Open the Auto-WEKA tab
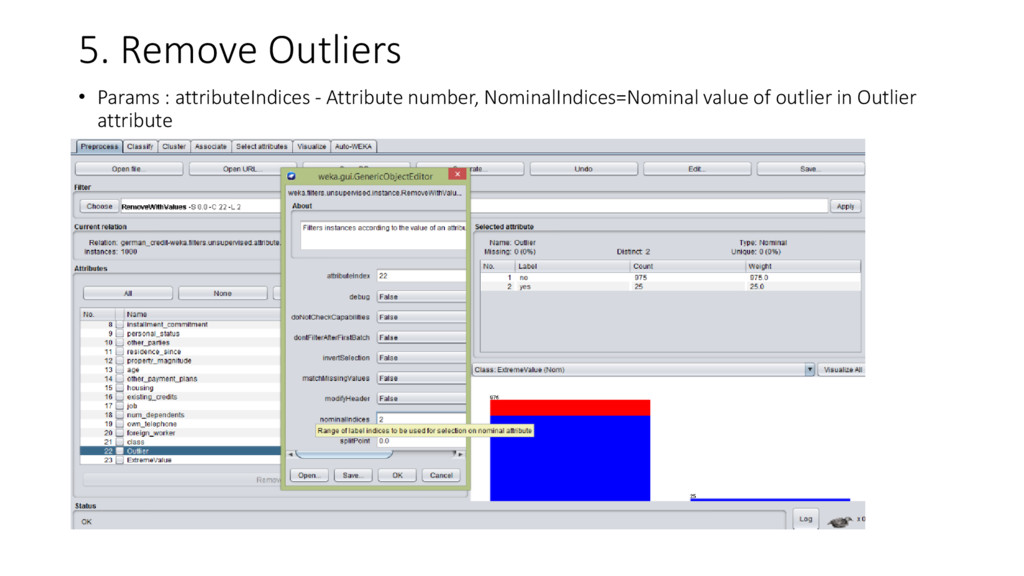This screenshot has width=1024, height=576. 353,147
